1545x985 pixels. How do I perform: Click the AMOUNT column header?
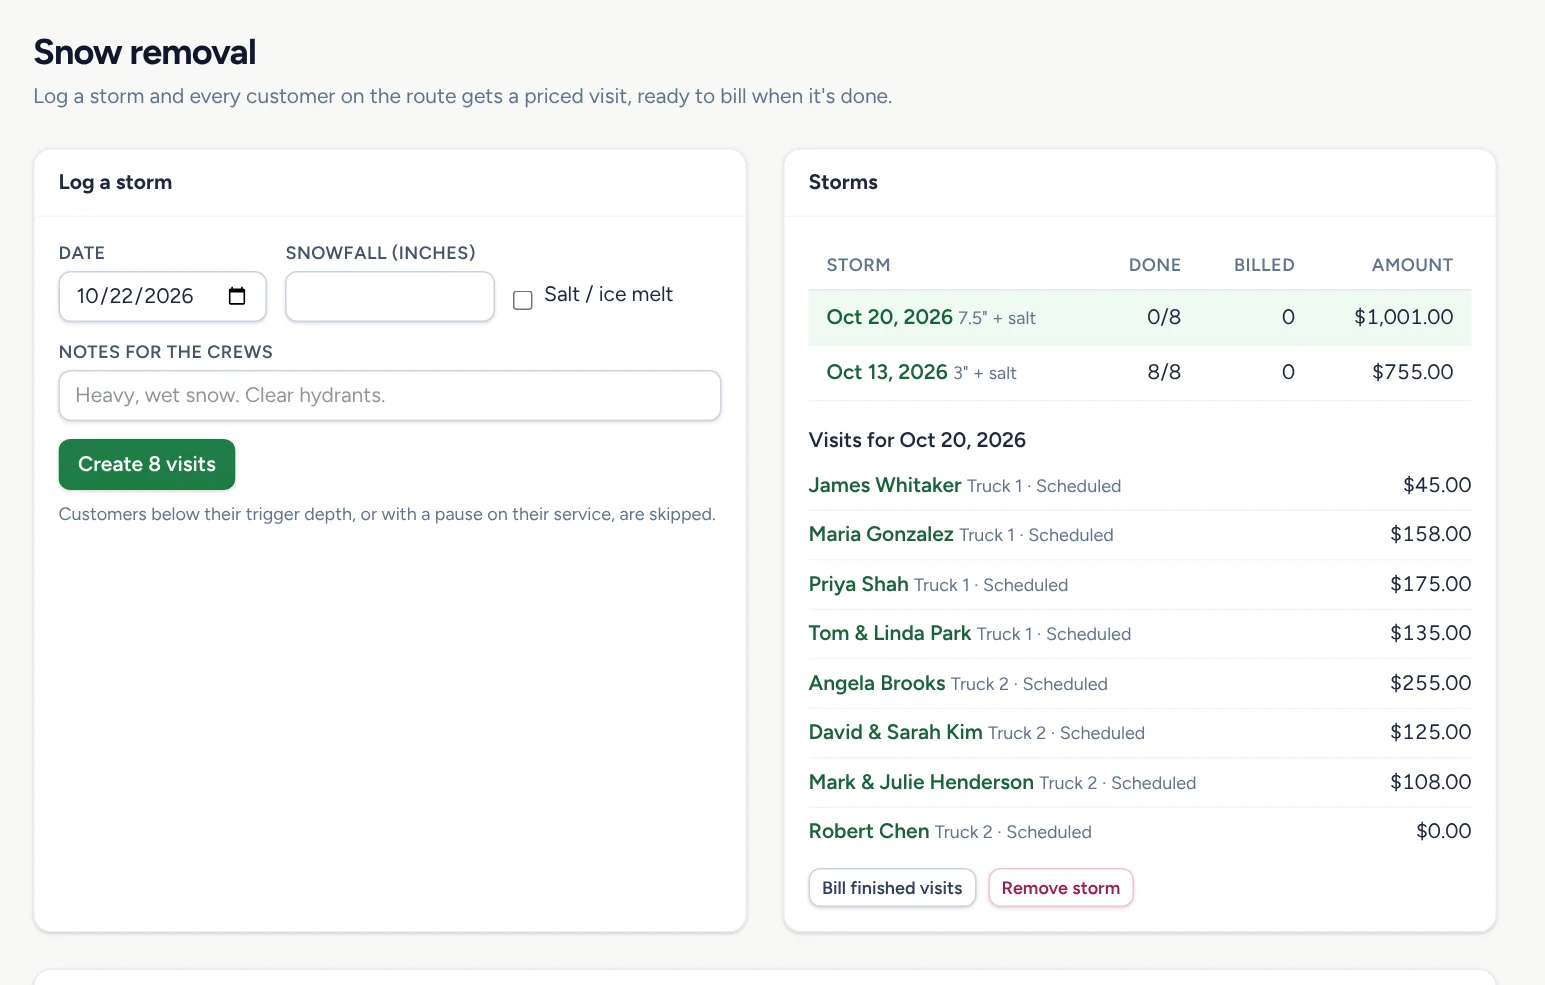pos(1413,265)
